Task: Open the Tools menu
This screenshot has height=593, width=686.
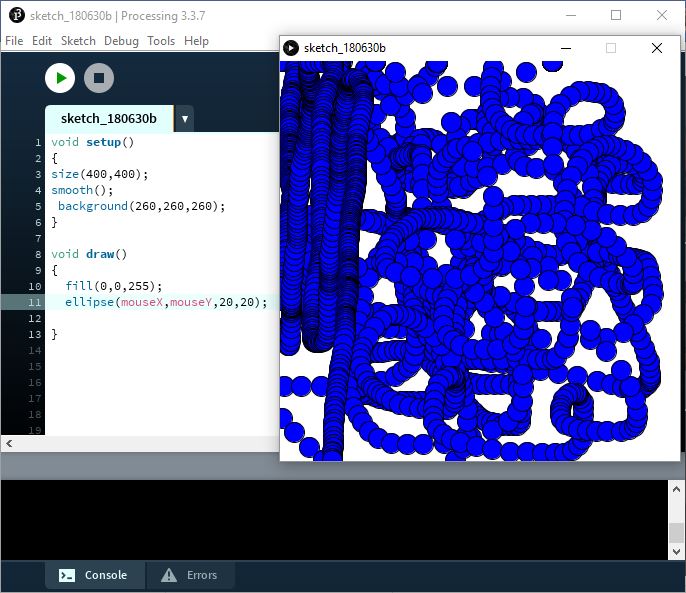Action: point(161,41)
